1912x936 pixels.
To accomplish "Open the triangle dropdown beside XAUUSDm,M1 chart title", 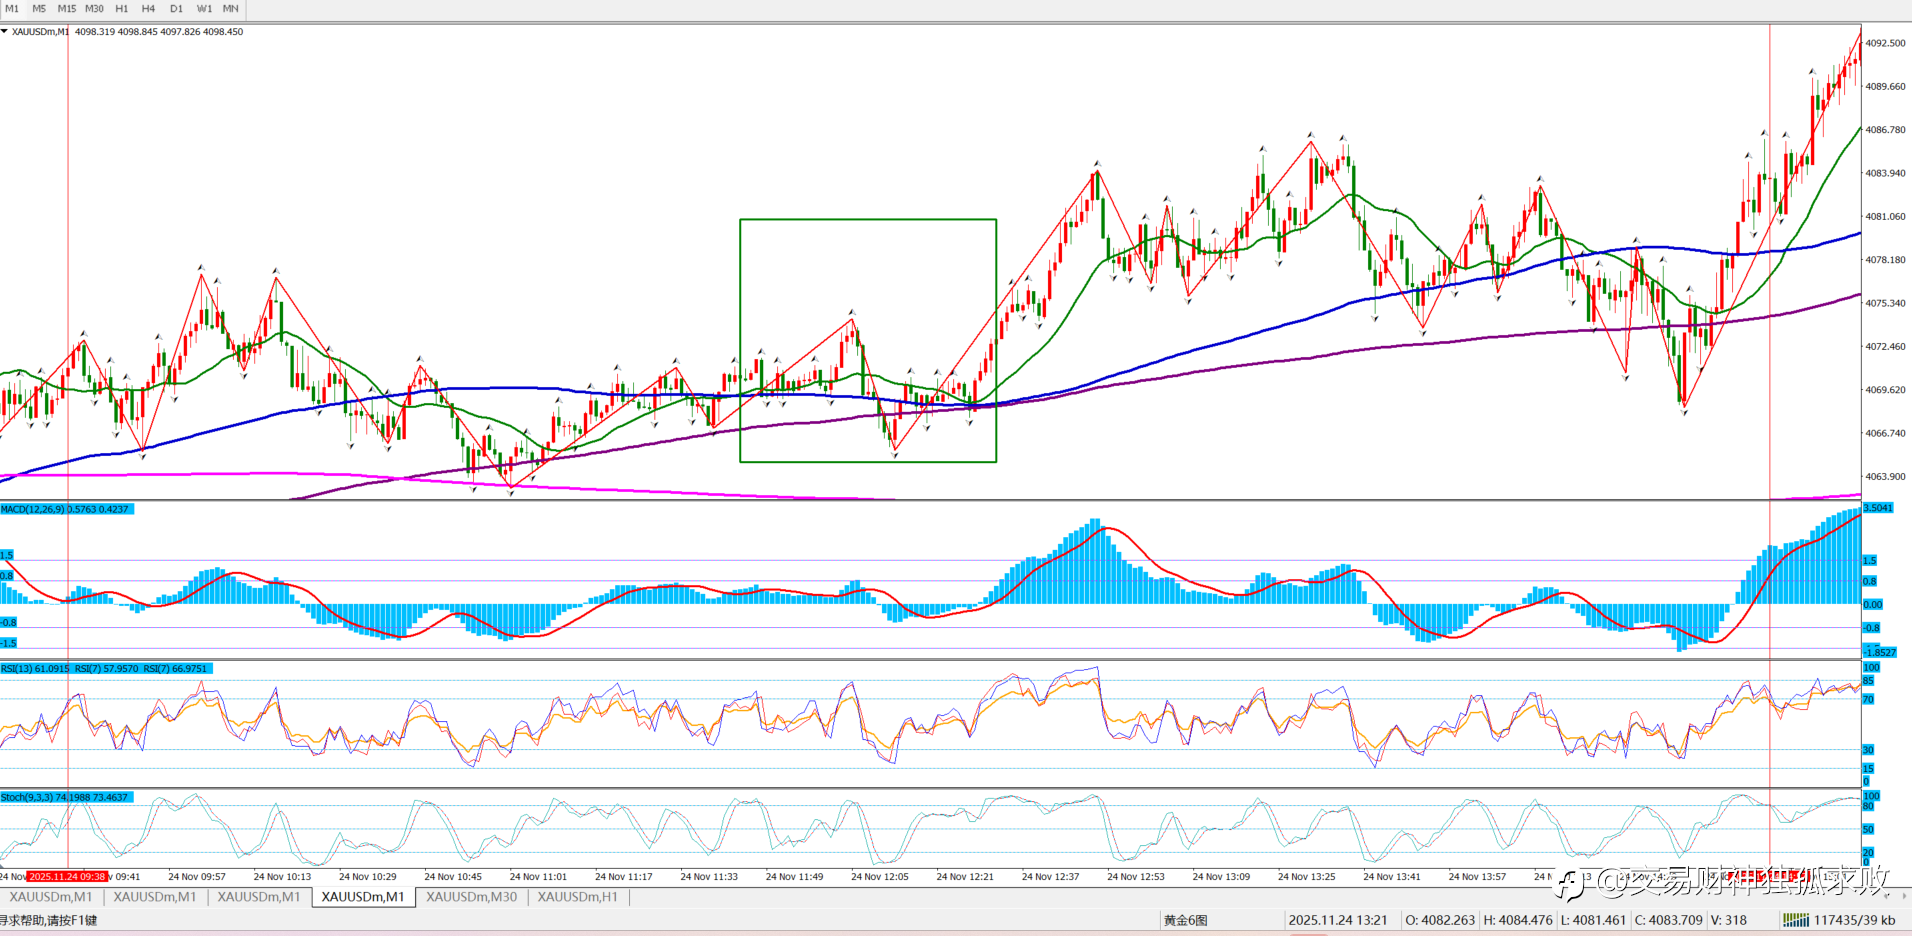I will click(x=5, y=31).
